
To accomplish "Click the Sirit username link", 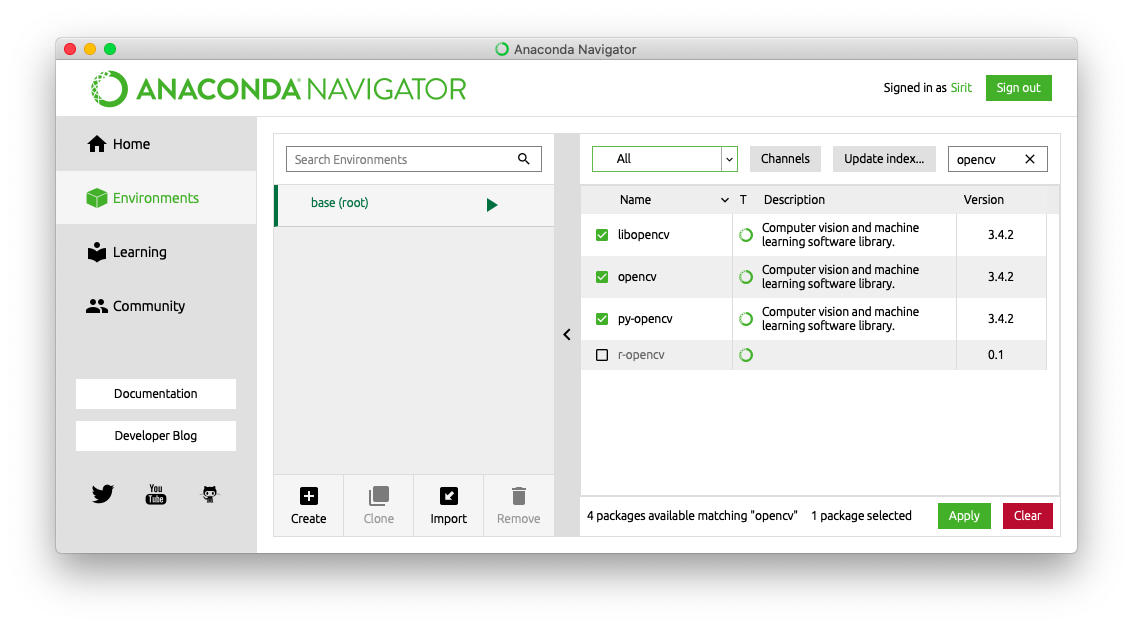I will tap(961, 87).
